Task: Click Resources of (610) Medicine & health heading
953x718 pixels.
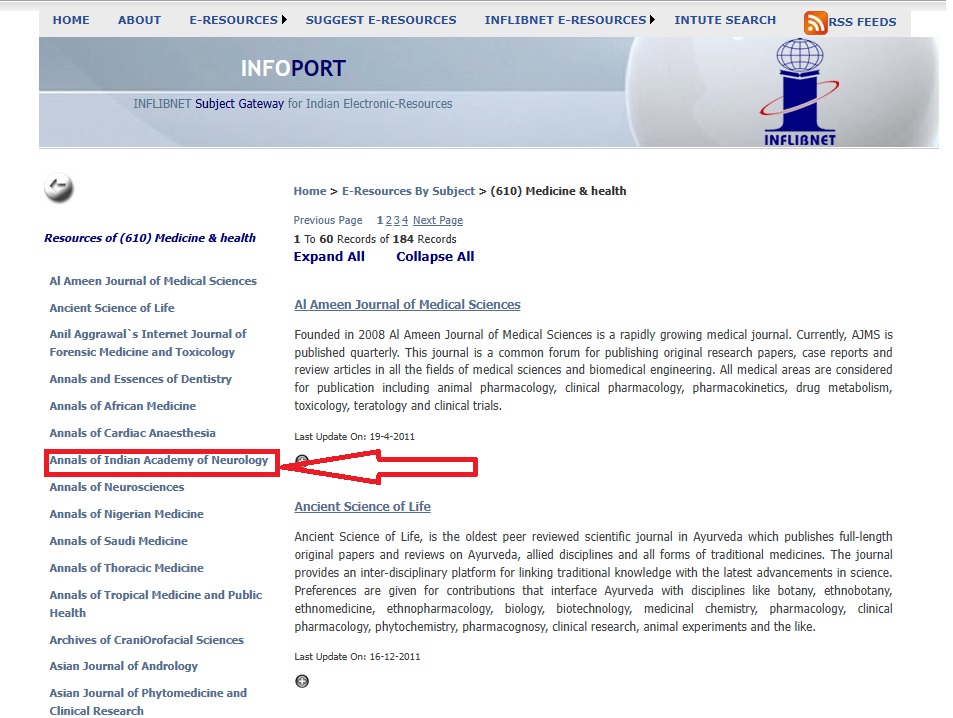Action: point(150,238)
